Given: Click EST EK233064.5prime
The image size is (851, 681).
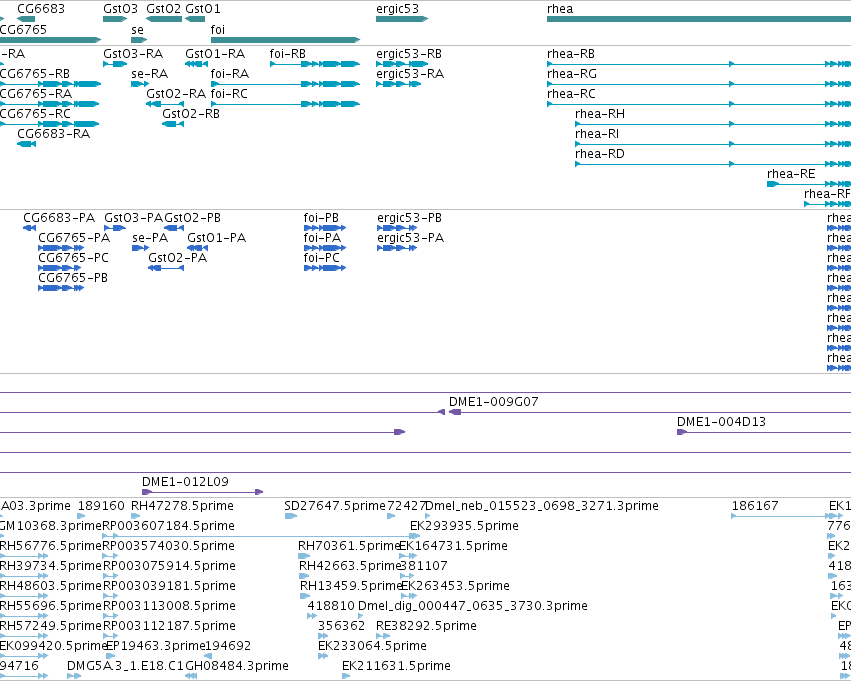Looking at the screenshot, I should tap(323, 655).
